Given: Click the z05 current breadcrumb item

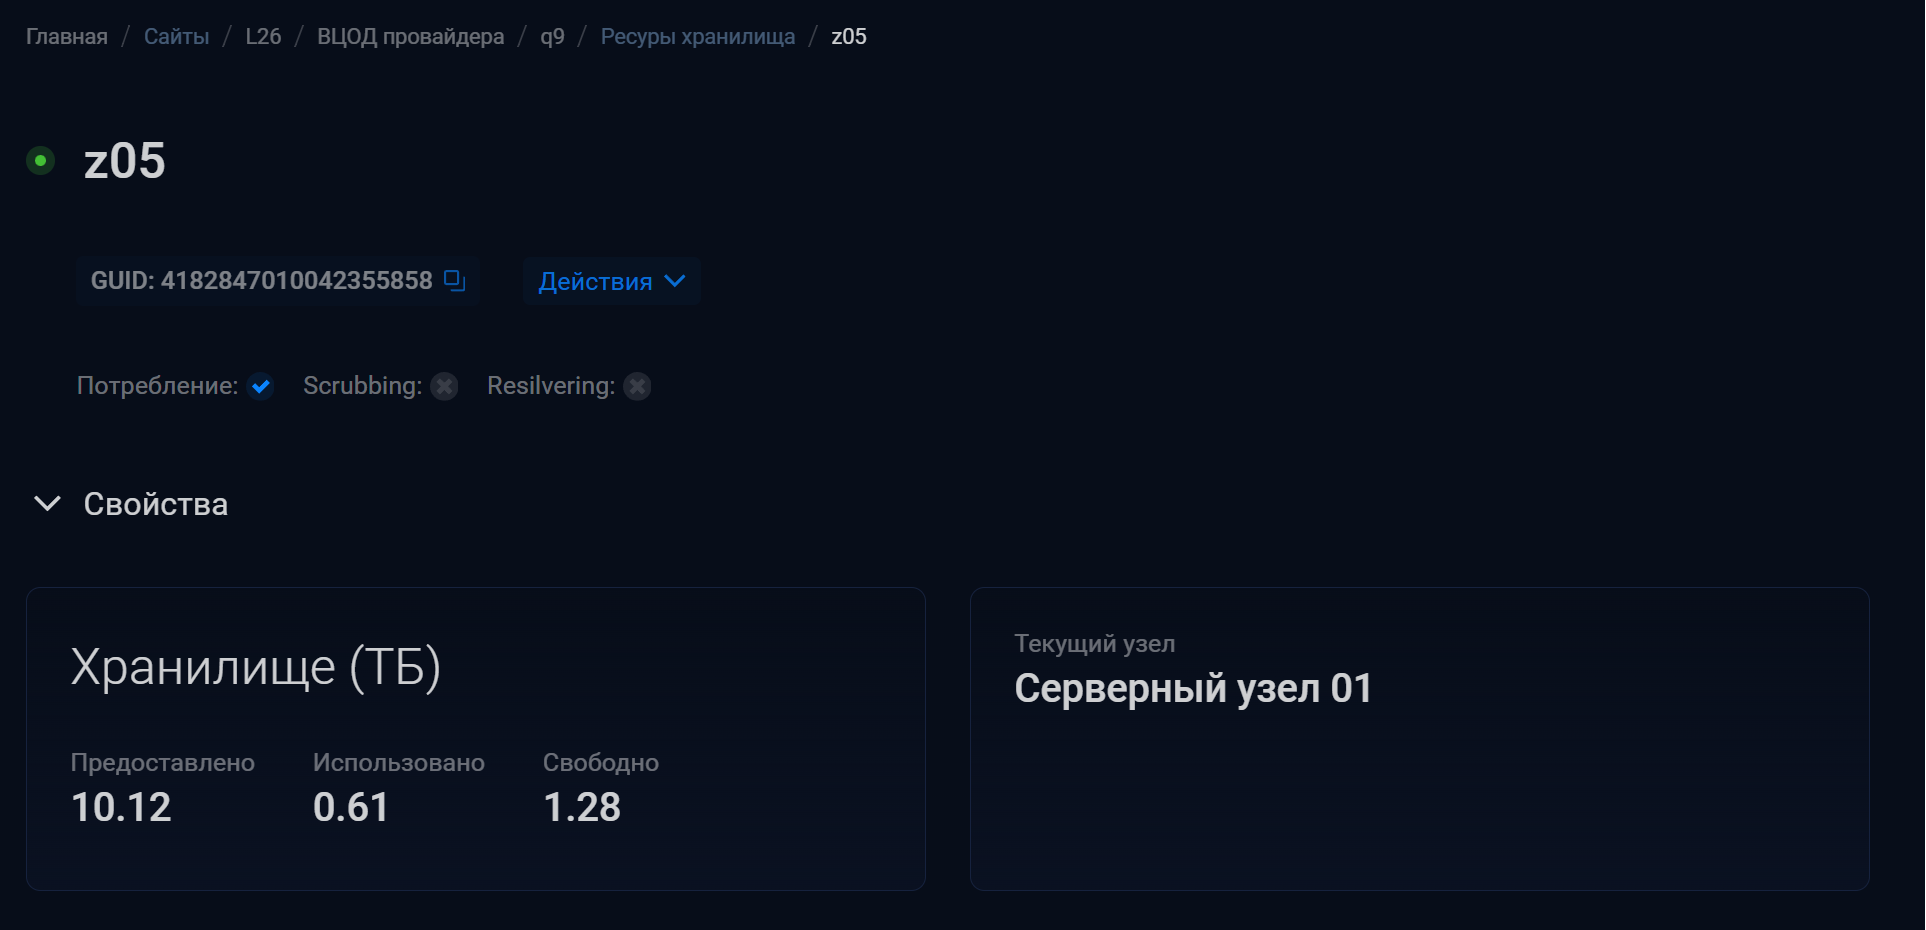Looking at the screenshot, I should [x=849, y=37].
